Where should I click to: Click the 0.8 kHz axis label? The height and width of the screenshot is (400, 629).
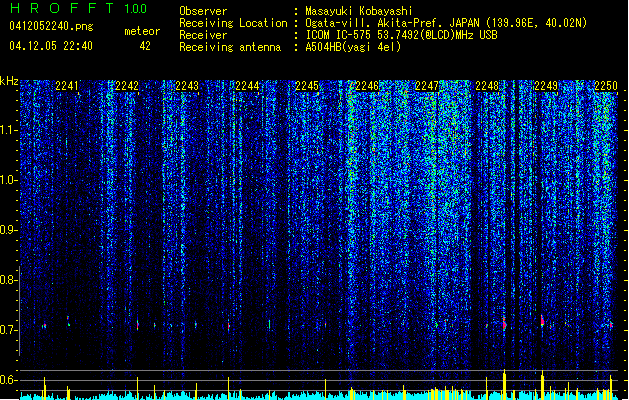[x=8, y=280]
